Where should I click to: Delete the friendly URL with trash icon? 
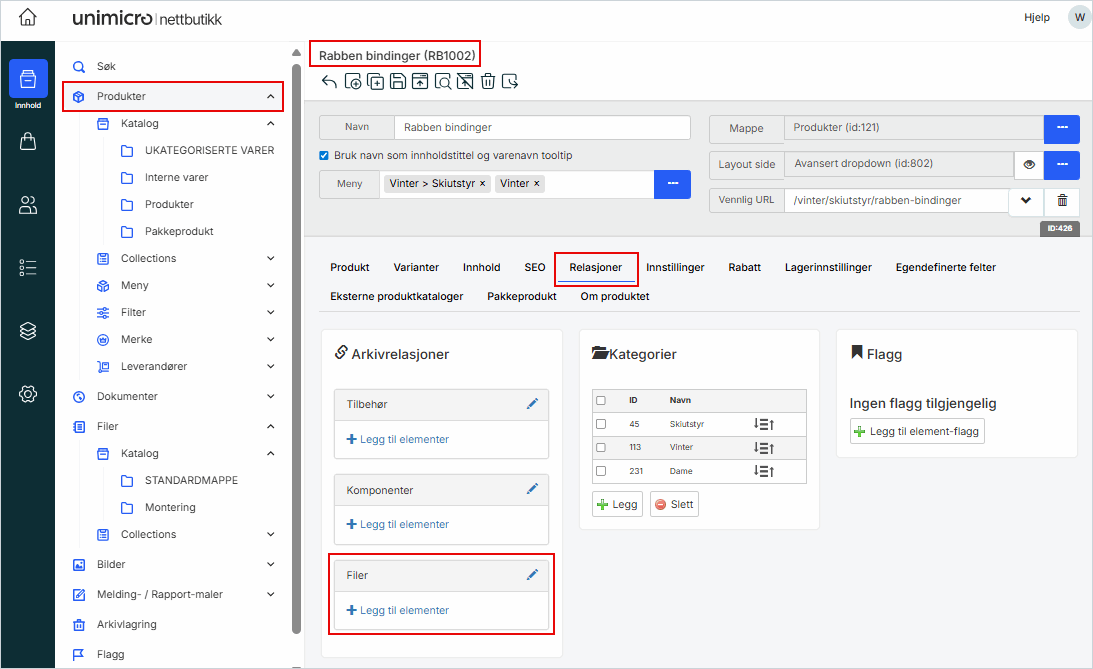coord(1062,200)
